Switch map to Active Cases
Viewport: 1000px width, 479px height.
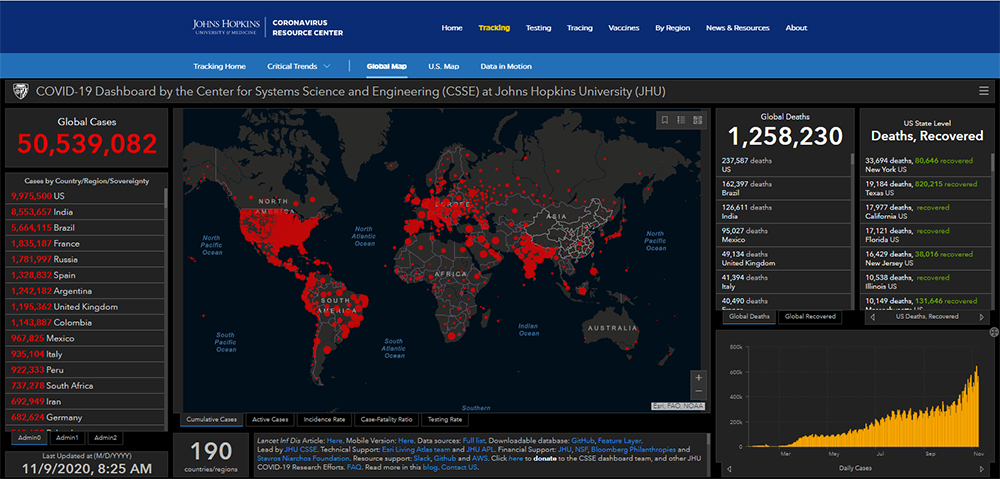(270, 420)
